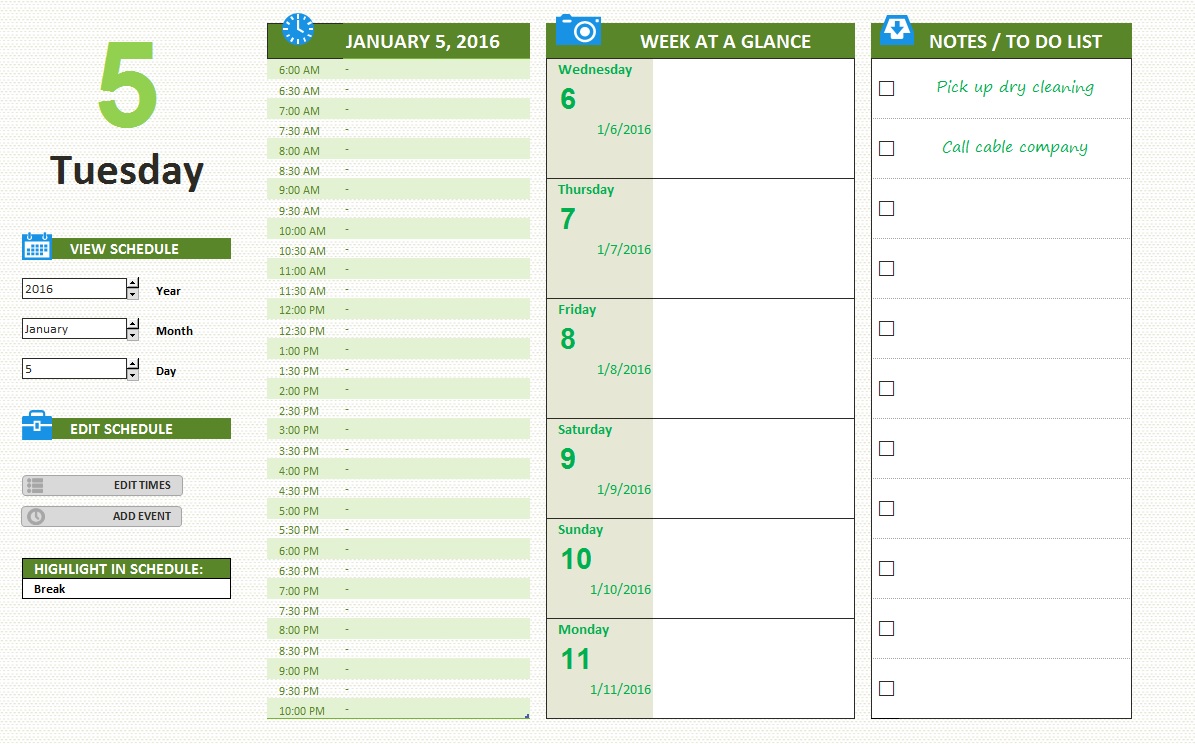The width and height of the screenshot is (1195, 744).
Task: Decrease the Month spinner value
Action: [133, 335]
